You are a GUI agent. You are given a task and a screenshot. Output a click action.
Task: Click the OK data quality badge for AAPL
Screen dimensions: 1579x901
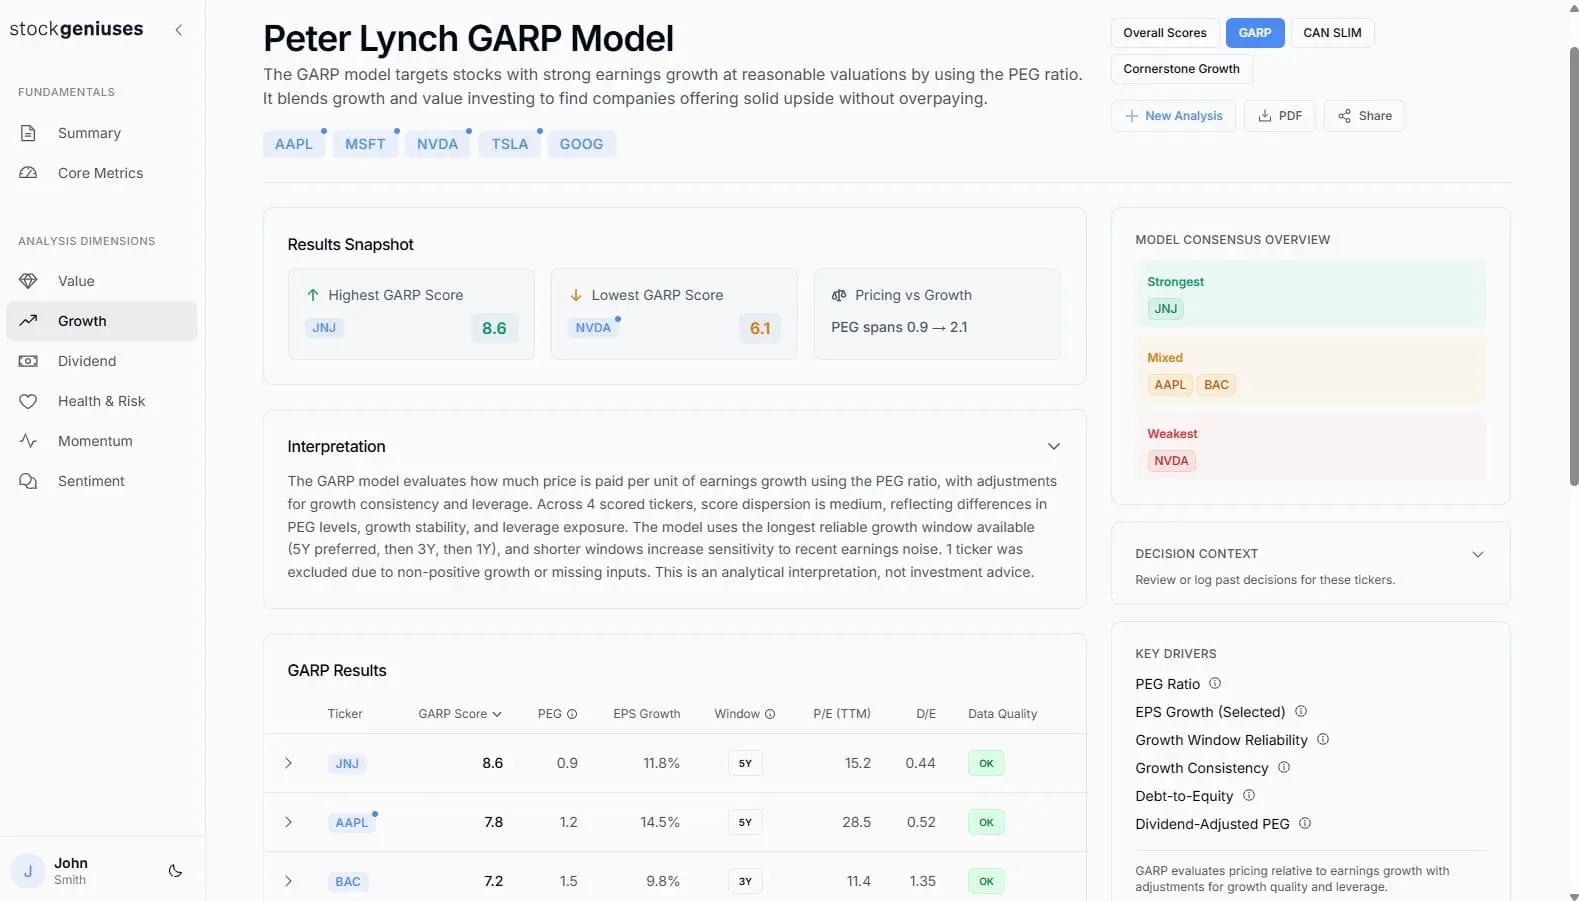[x=986, y=822]
